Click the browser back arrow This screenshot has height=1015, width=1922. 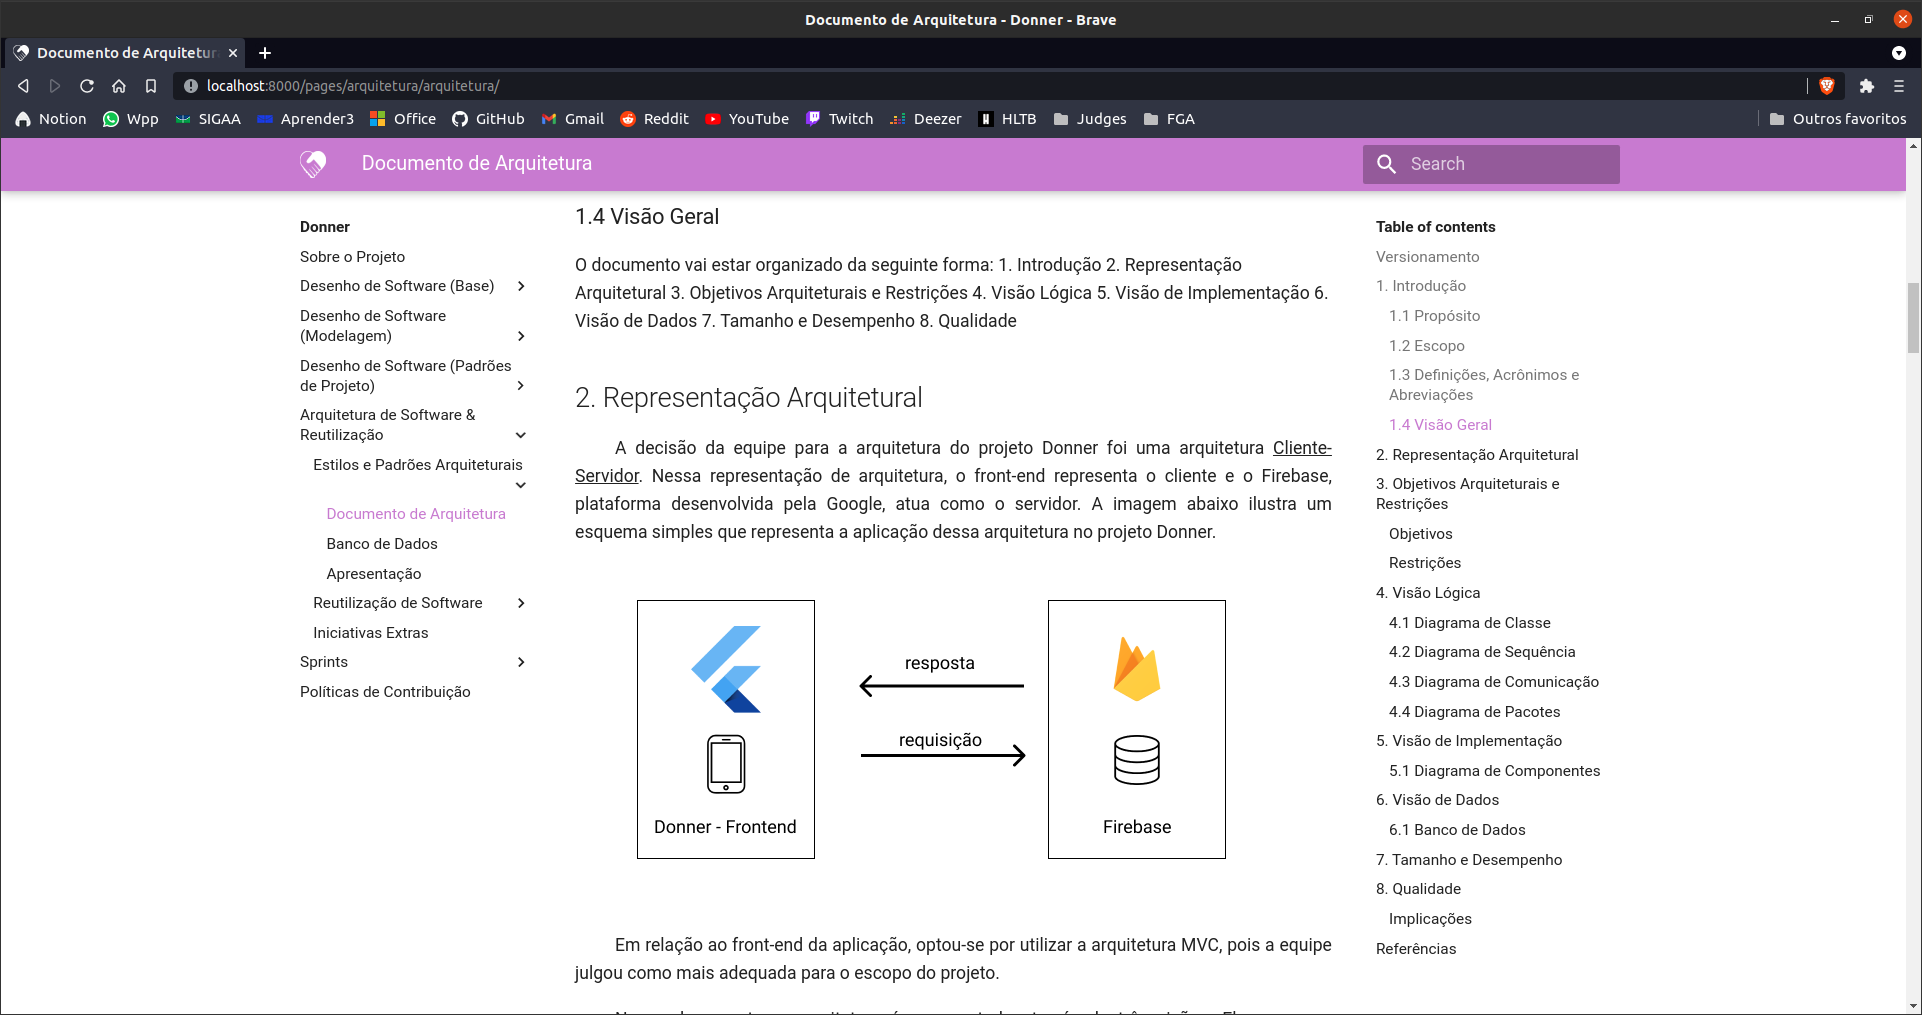tap(23, 86)
